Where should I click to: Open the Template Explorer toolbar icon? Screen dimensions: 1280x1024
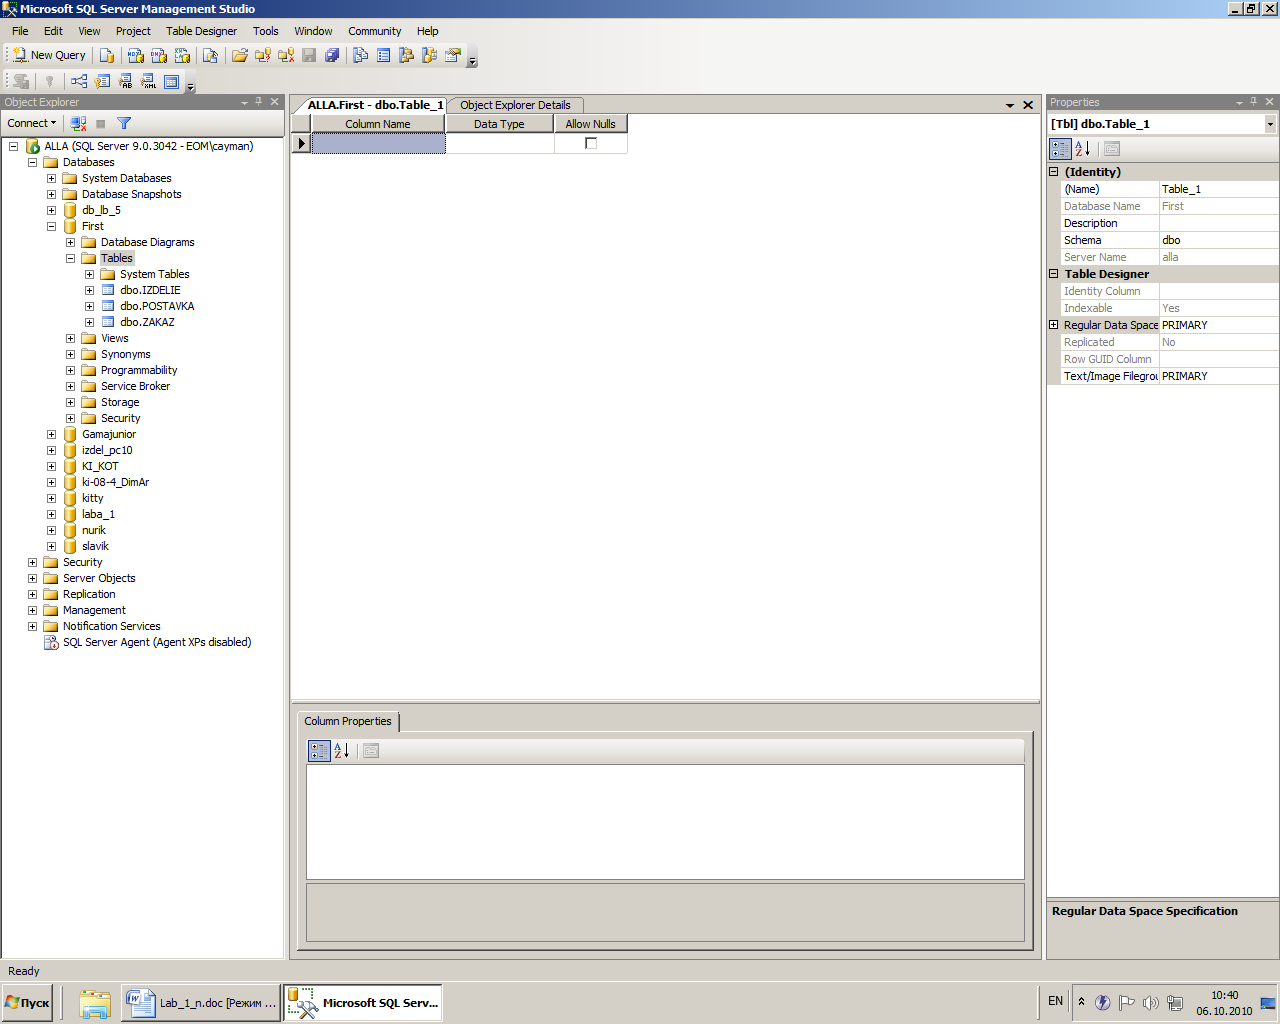tap(430, 55)
